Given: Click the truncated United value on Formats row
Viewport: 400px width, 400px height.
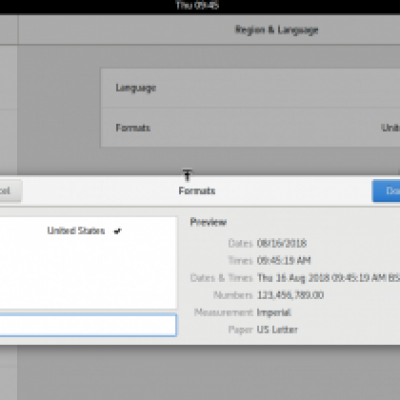Looking at the screenshot, I should click(390, 128).
